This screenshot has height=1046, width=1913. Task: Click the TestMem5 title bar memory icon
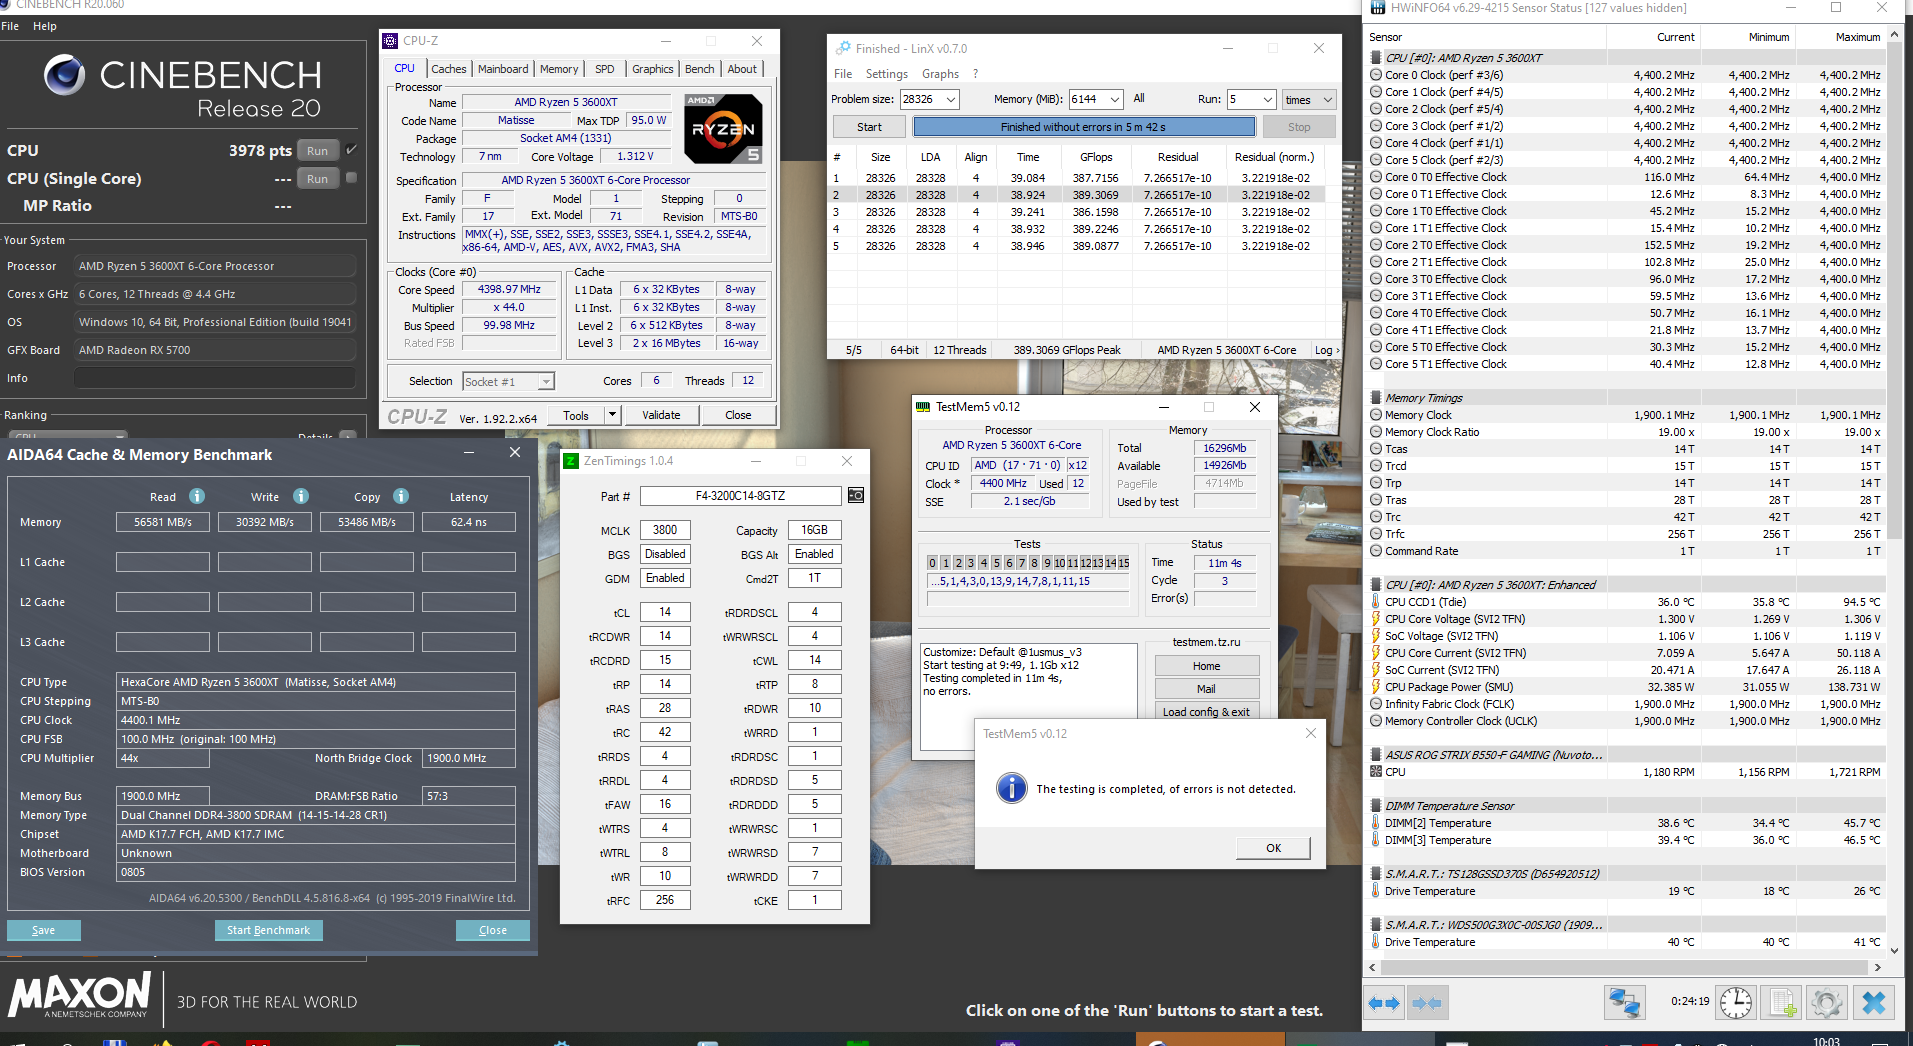point(923,407)
